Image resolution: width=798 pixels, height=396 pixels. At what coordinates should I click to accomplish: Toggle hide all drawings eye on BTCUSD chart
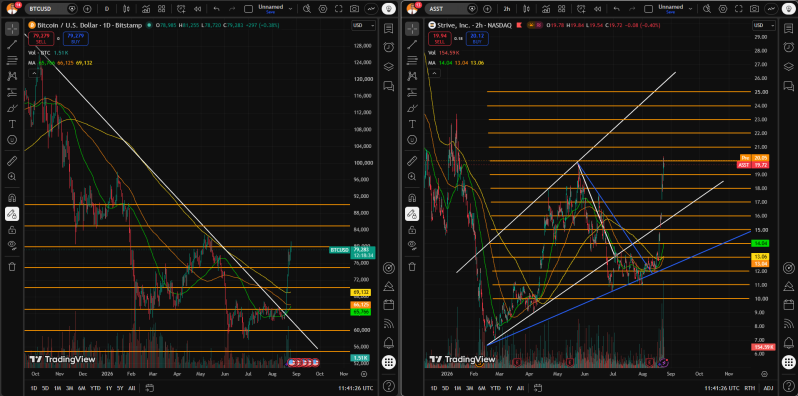[12, 245]
